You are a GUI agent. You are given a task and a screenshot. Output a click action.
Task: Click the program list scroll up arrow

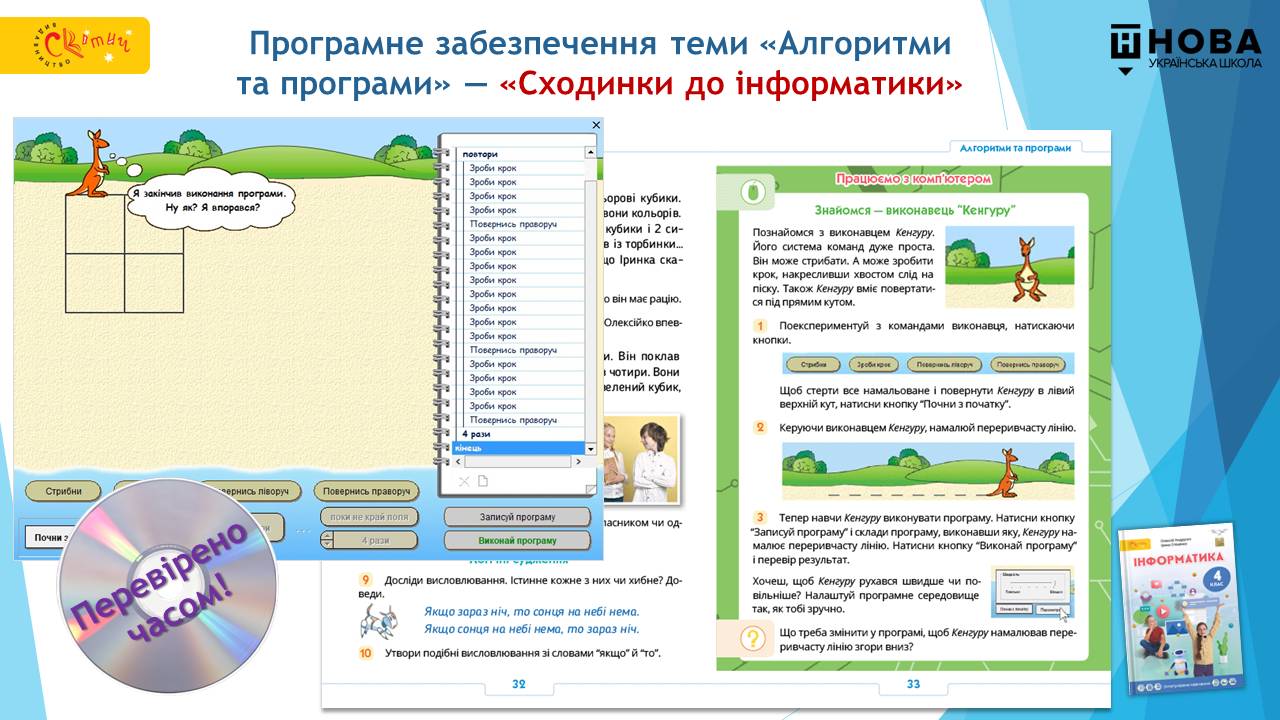pos(590,153)
